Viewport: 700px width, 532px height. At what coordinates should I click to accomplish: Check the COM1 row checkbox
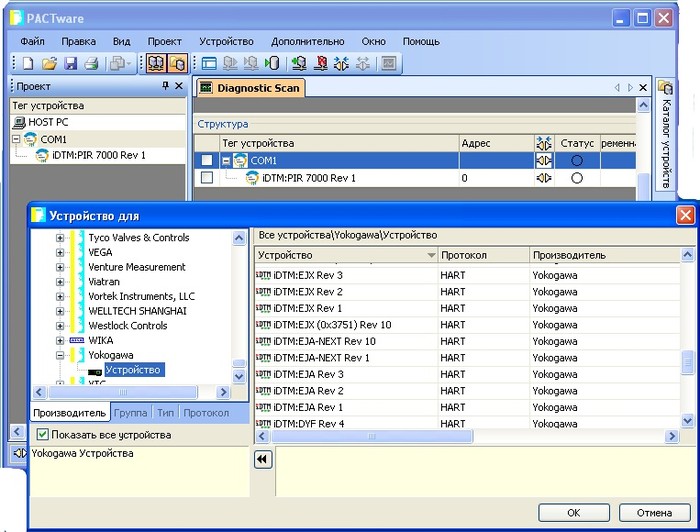207,160
